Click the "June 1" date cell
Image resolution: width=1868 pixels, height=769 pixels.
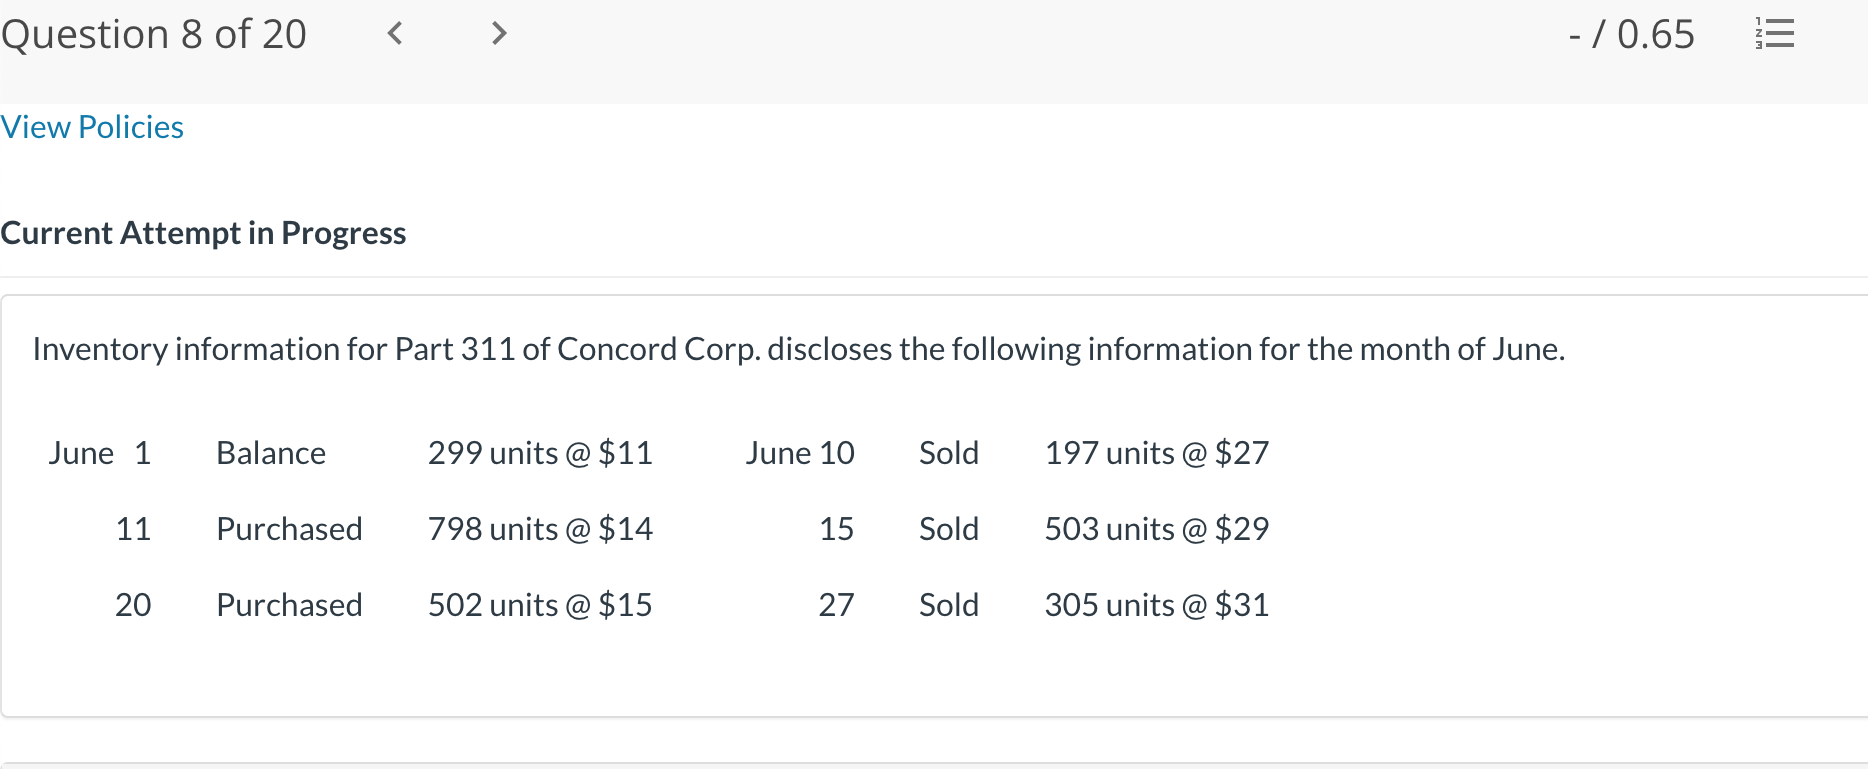(x=99, y=453)
